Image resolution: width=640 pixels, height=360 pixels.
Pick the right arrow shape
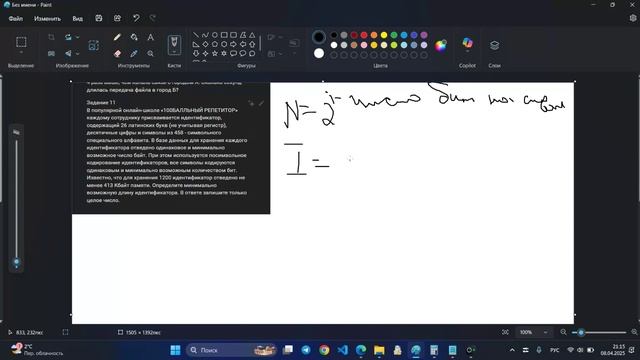click(x=233, y=44)
